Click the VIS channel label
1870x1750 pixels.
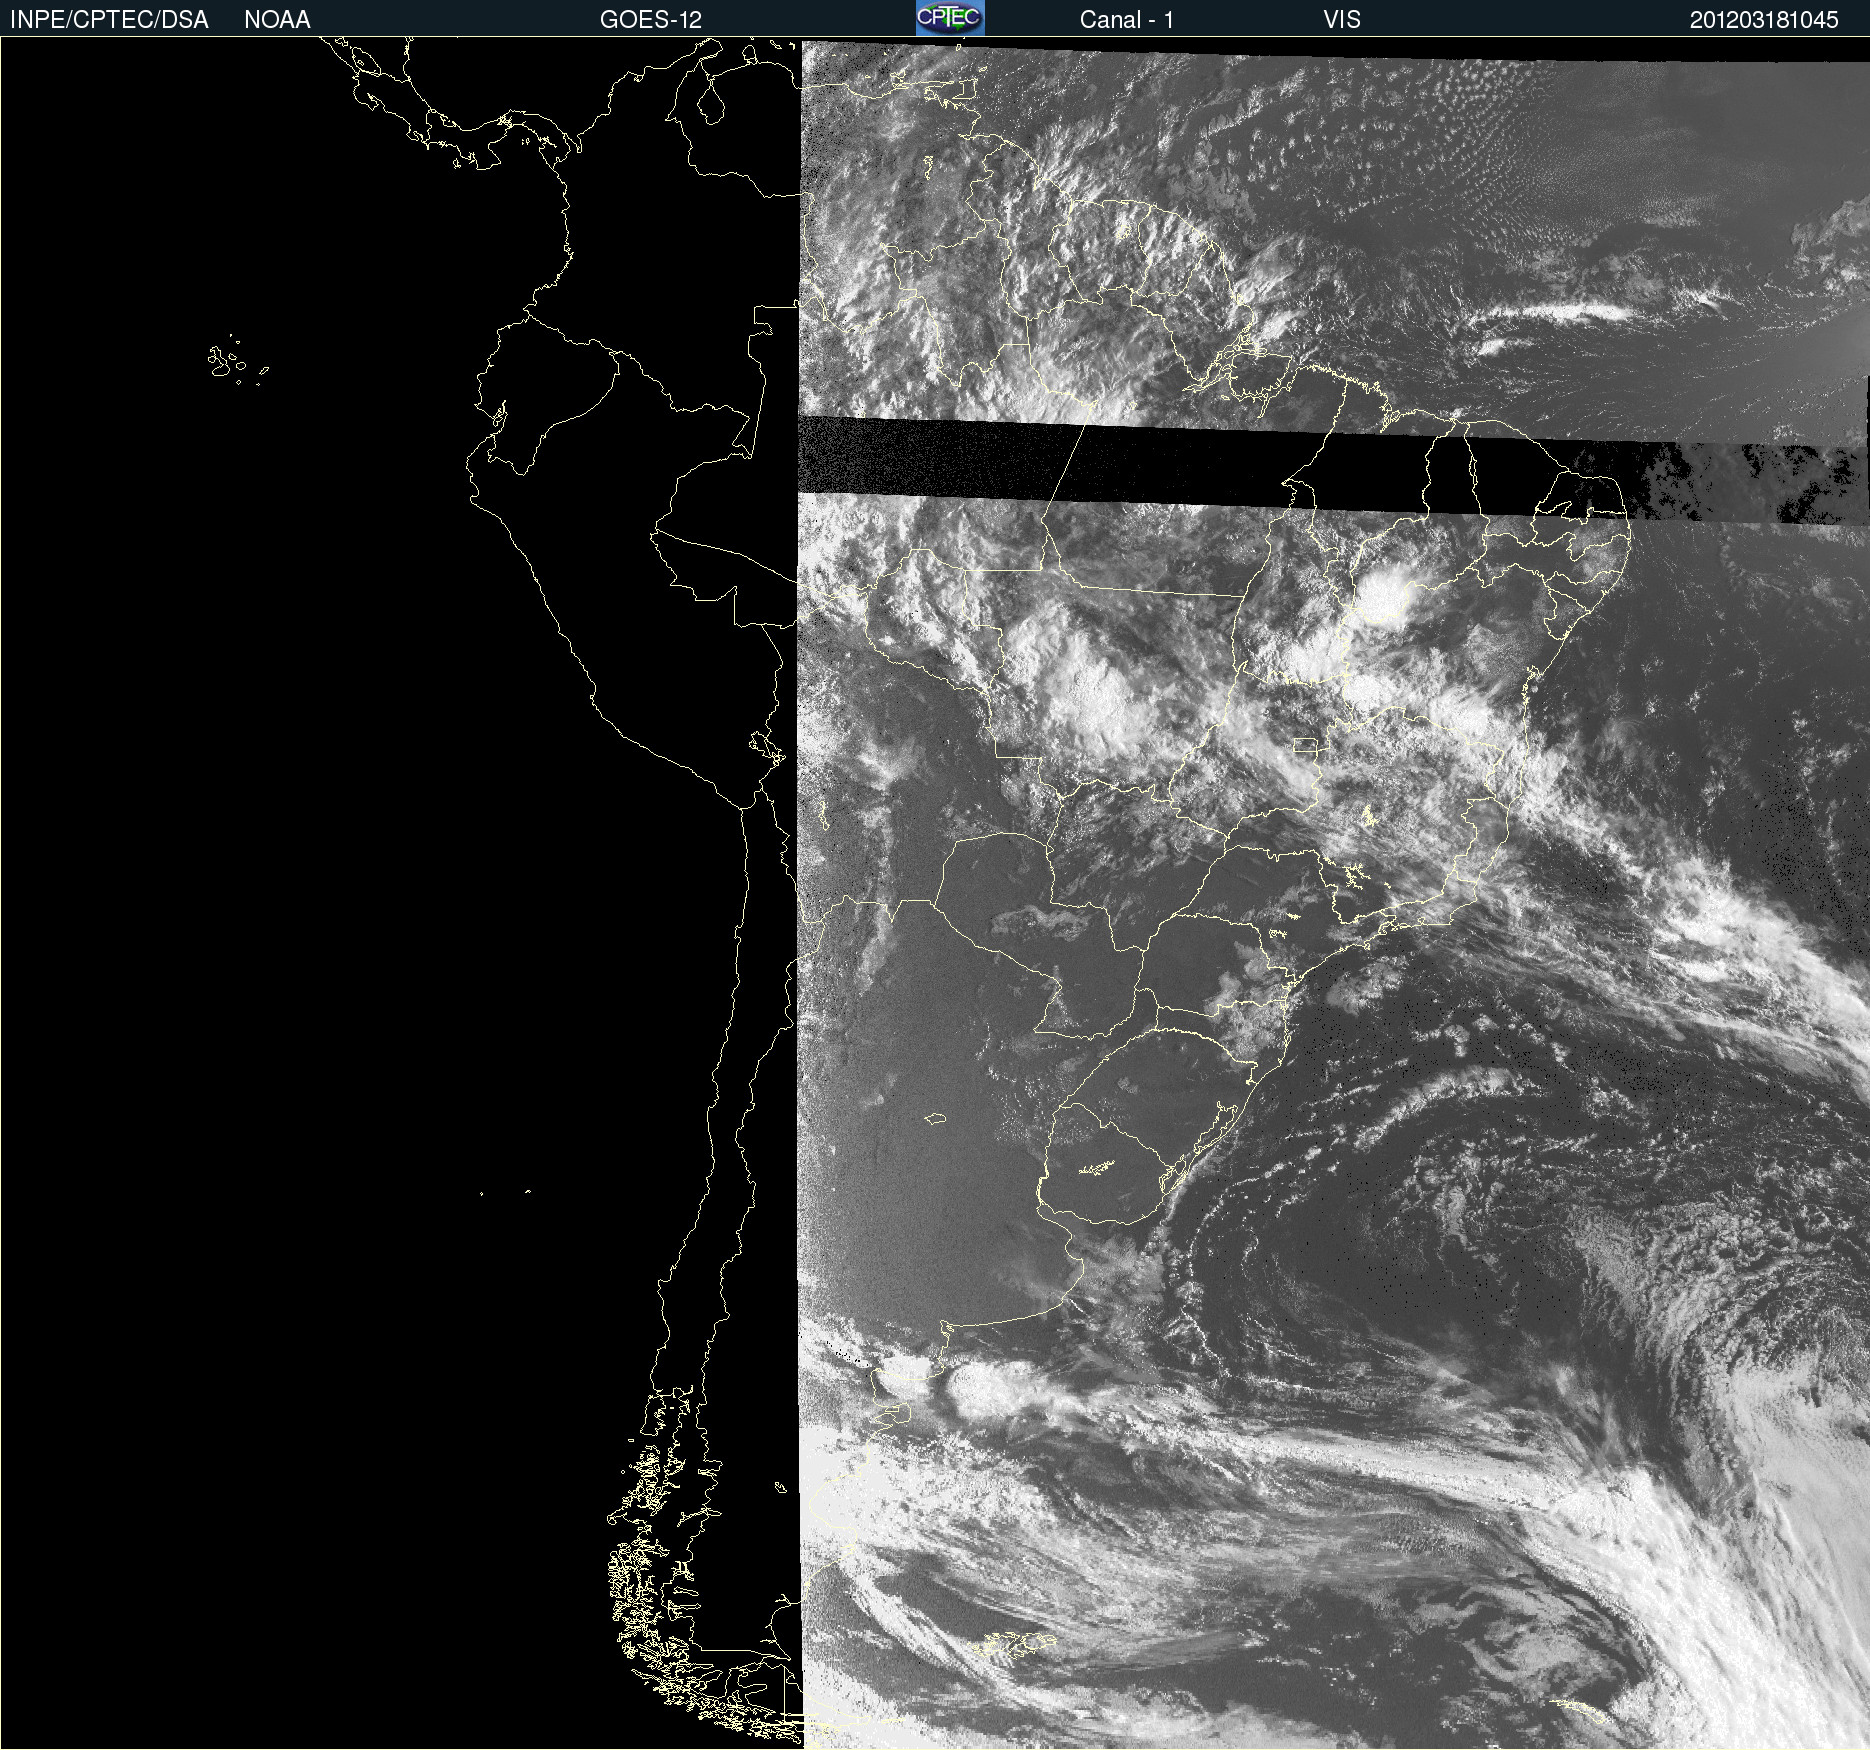tap(1342, 20)
